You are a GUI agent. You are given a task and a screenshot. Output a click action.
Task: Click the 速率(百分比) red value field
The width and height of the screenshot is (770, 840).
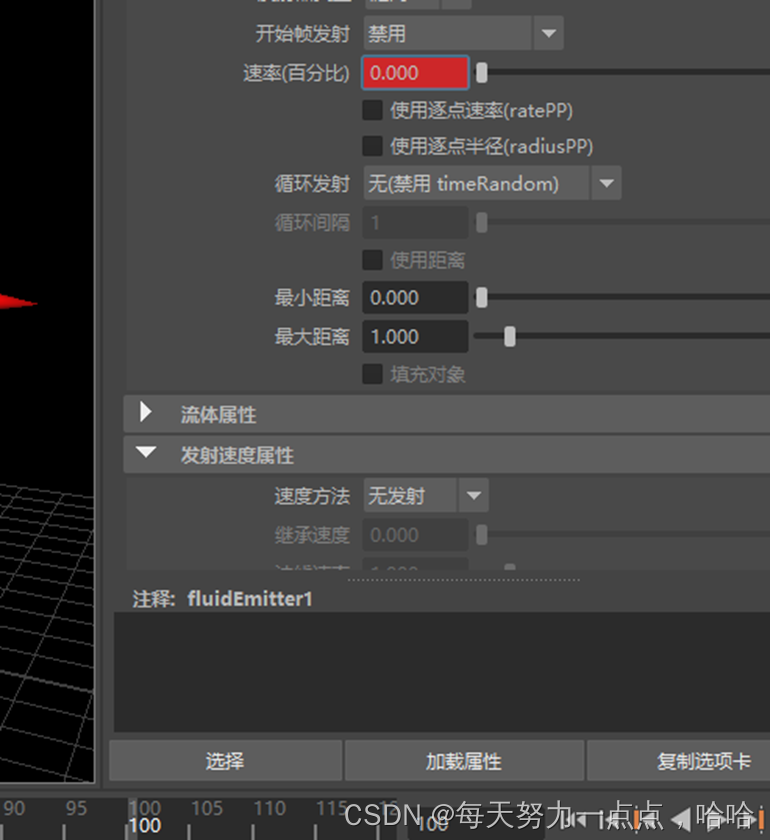[x=415, y=72]
